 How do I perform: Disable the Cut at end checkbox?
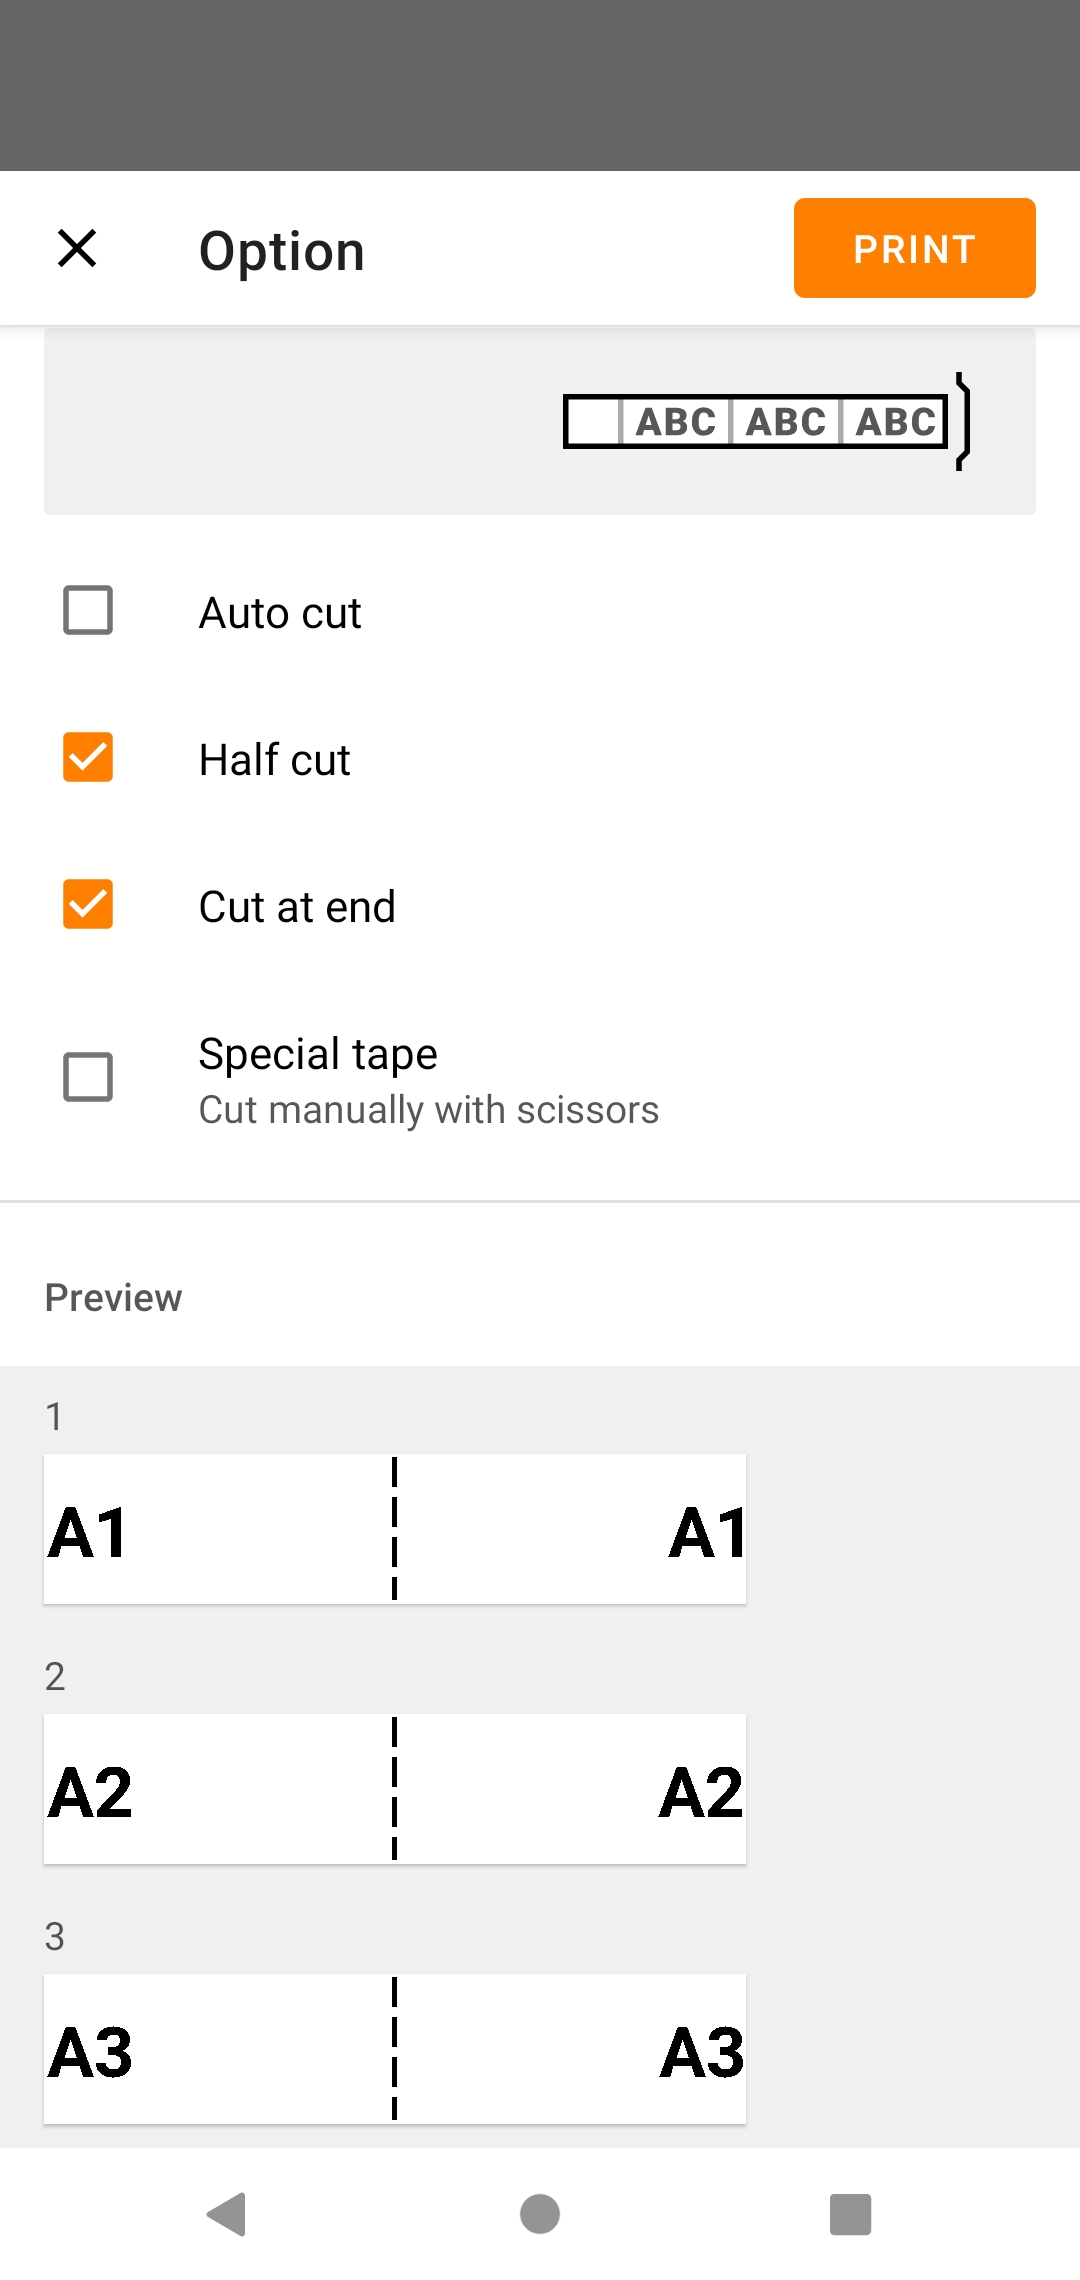pos(88,904)
